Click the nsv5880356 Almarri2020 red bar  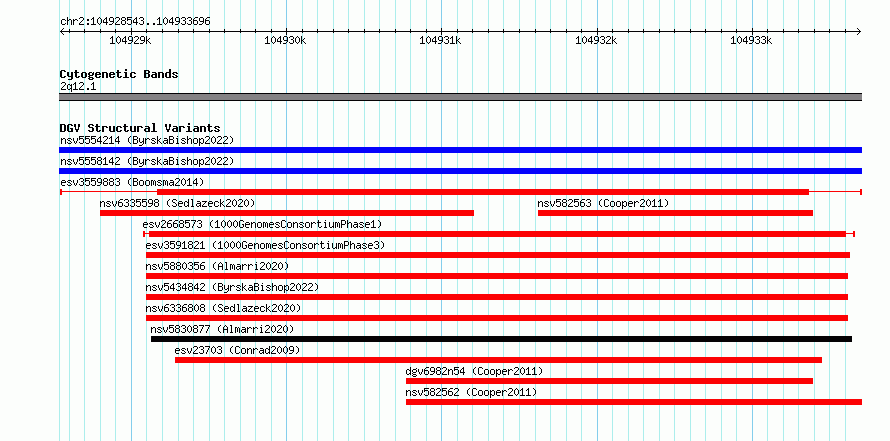497,276
